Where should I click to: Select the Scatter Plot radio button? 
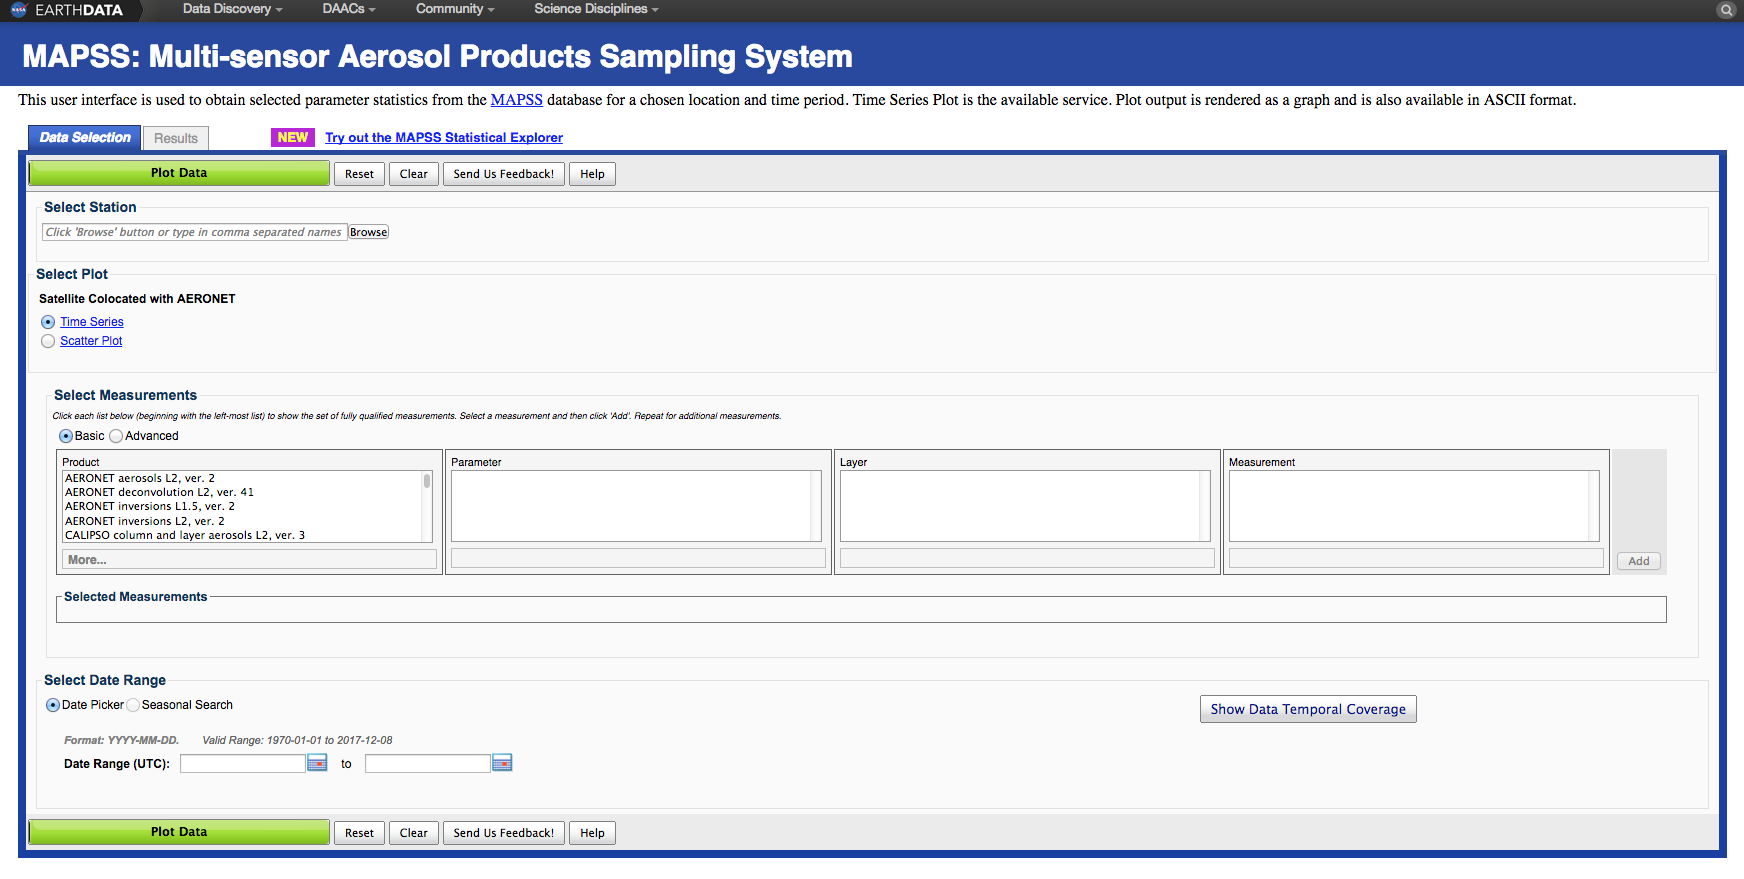click(48, 341)
